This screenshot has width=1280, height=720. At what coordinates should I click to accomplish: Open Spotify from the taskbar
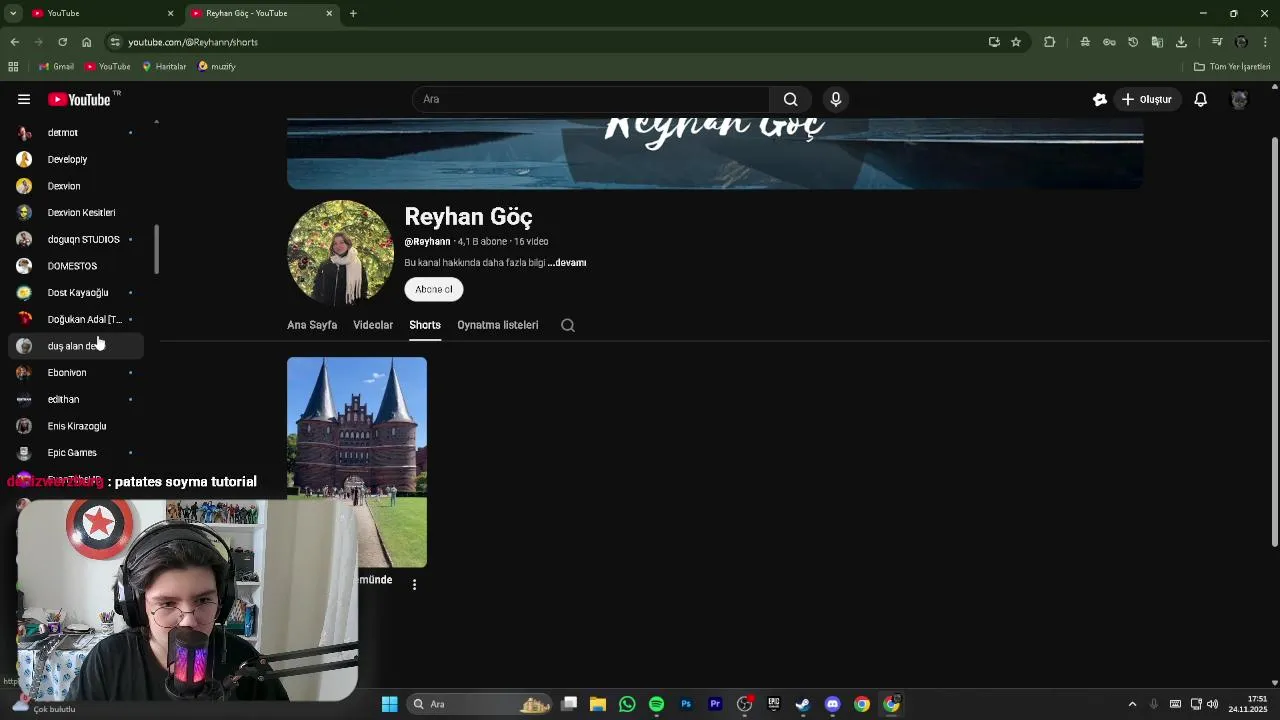(656, 704)
